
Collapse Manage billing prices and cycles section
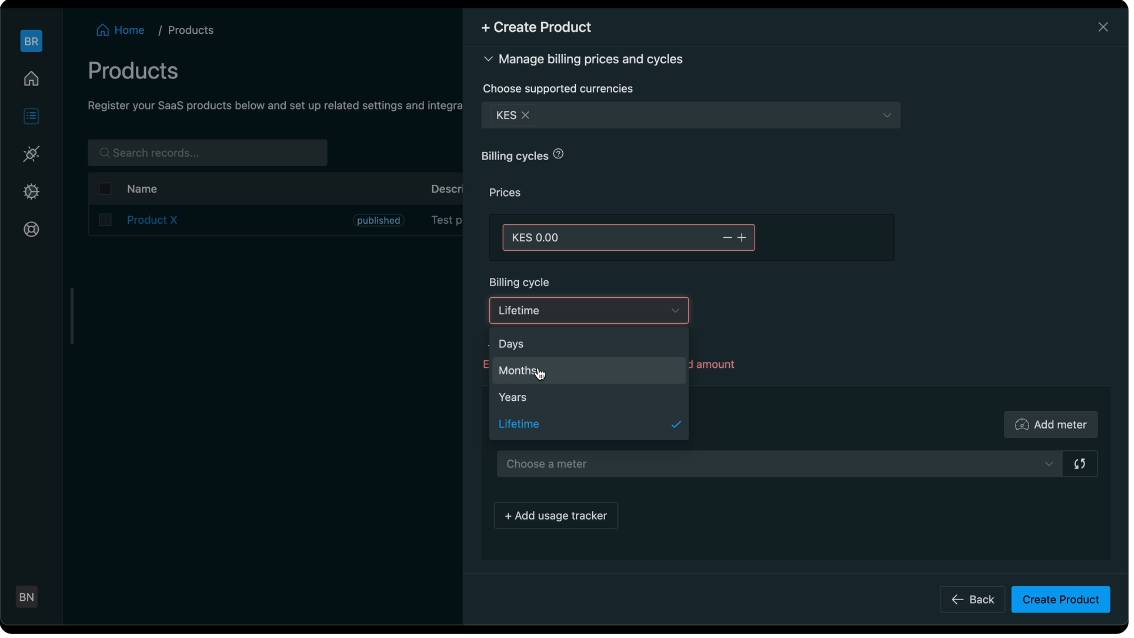point(488,60)
